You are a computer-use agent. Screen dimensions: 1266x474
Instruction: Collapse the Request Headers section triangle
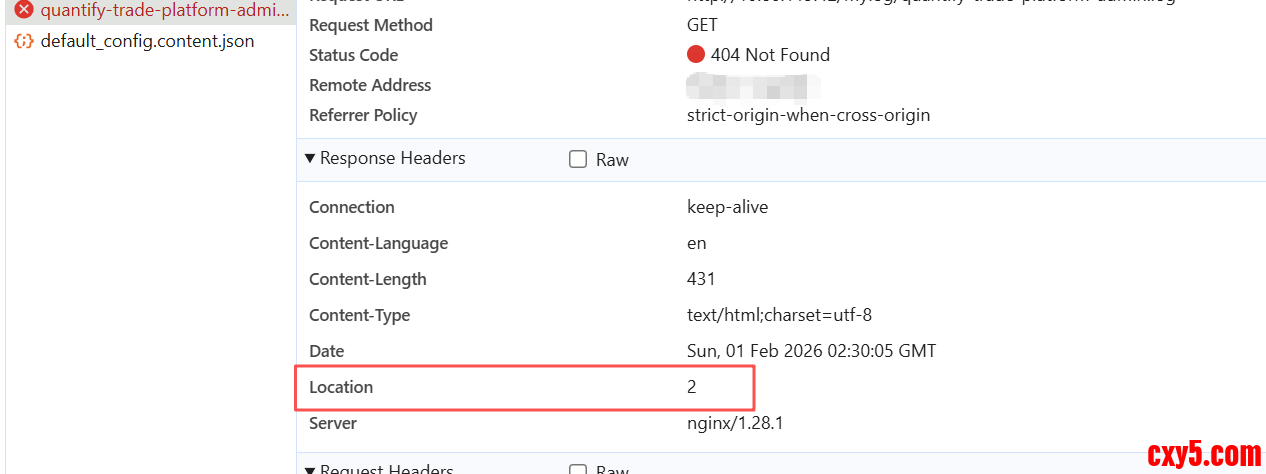coord(311,469)
